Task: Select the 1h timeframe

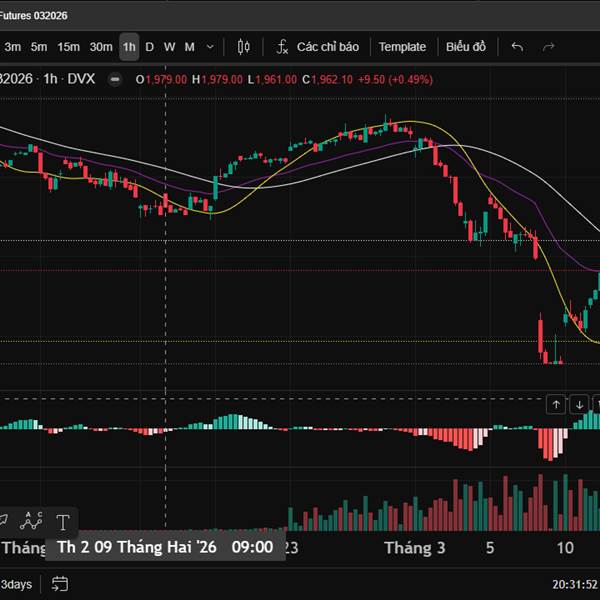Action: 129,47
